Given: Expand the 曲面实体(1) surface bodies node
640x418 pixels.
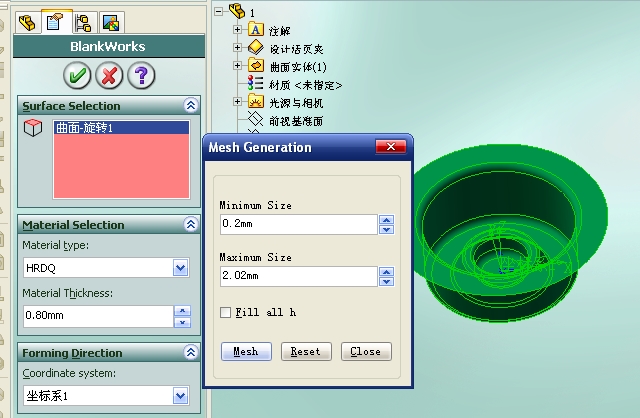Looking at the screenshot, I should (x=237, y=65).
